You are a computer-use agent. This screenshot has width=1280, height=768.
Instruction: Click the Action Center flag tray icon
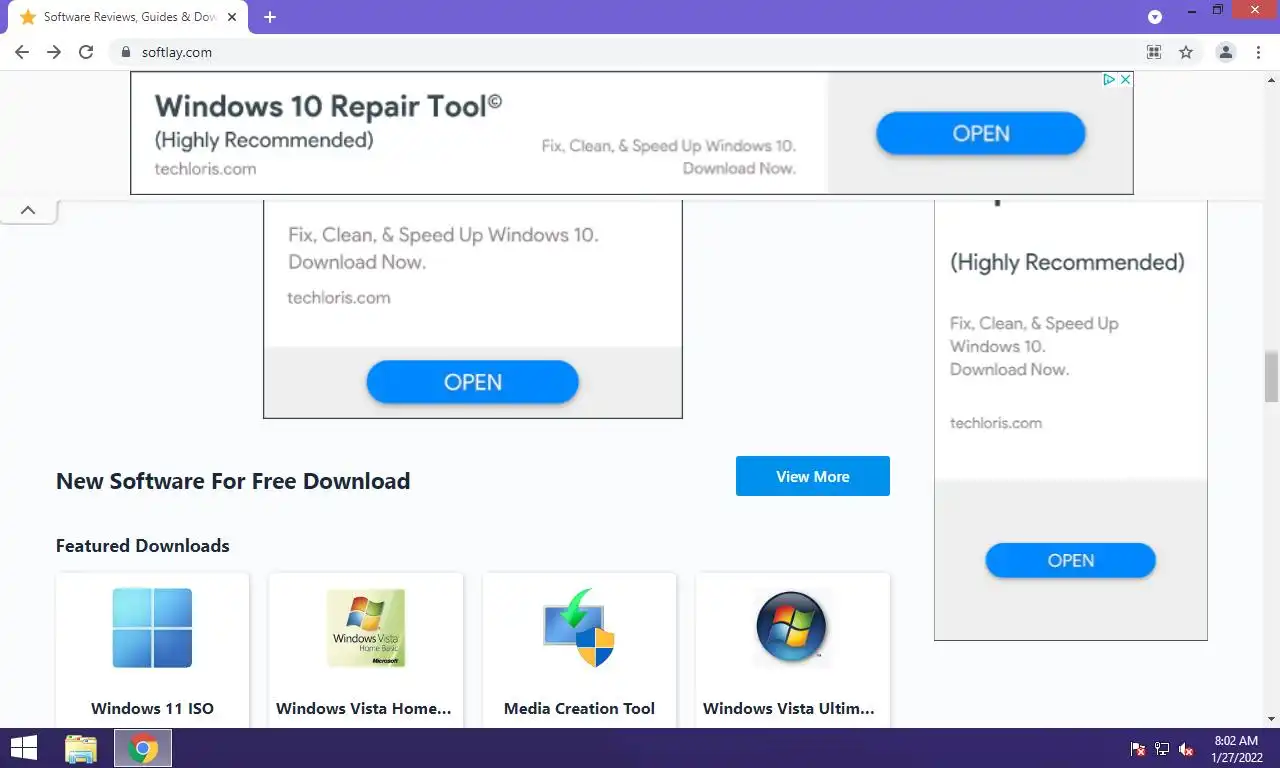[x=1138, y=749]
